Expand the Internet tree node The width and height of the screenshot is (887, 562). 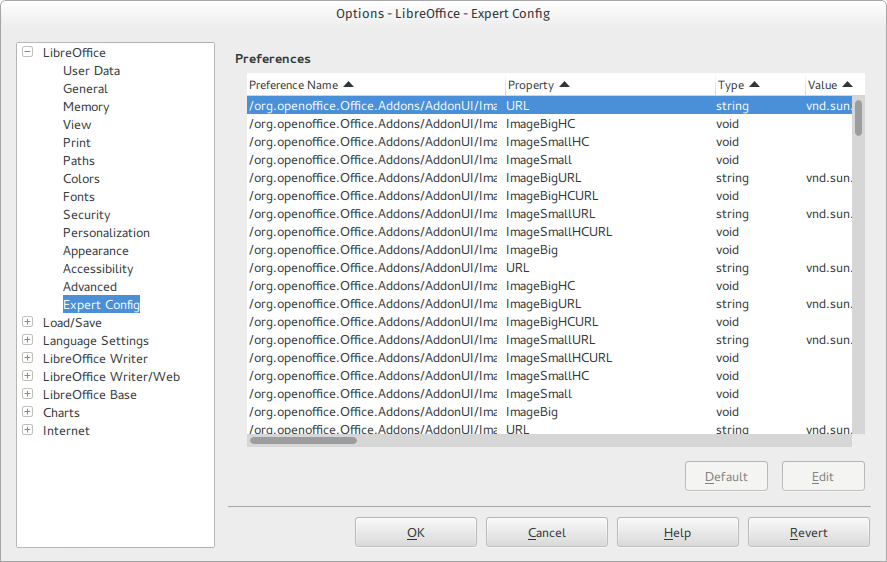[x=28, y=431]
